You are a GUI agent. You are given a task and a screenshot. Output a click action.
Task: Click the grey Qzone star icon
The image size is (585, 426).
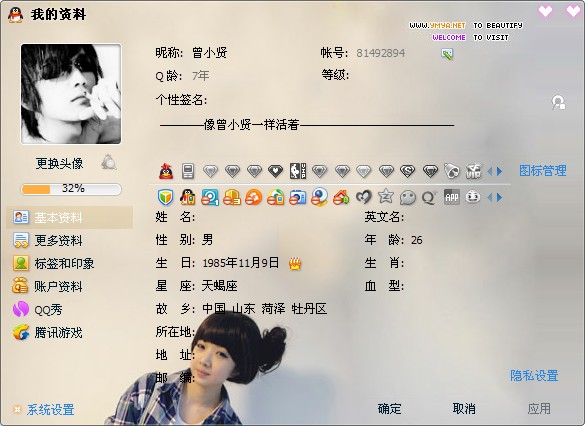[x=385, y=196]
